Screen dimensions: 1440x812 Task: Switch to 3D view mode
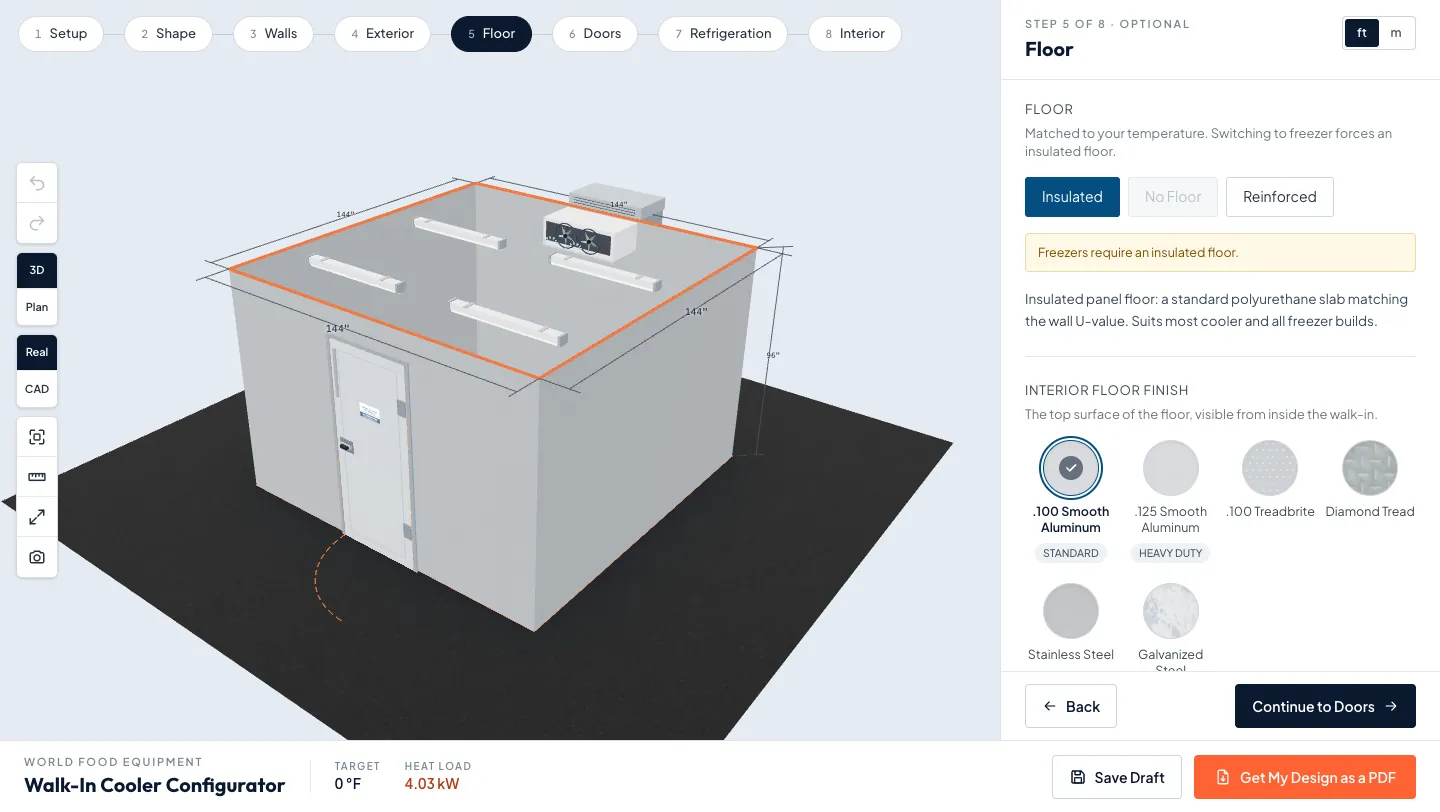(37, 270)
